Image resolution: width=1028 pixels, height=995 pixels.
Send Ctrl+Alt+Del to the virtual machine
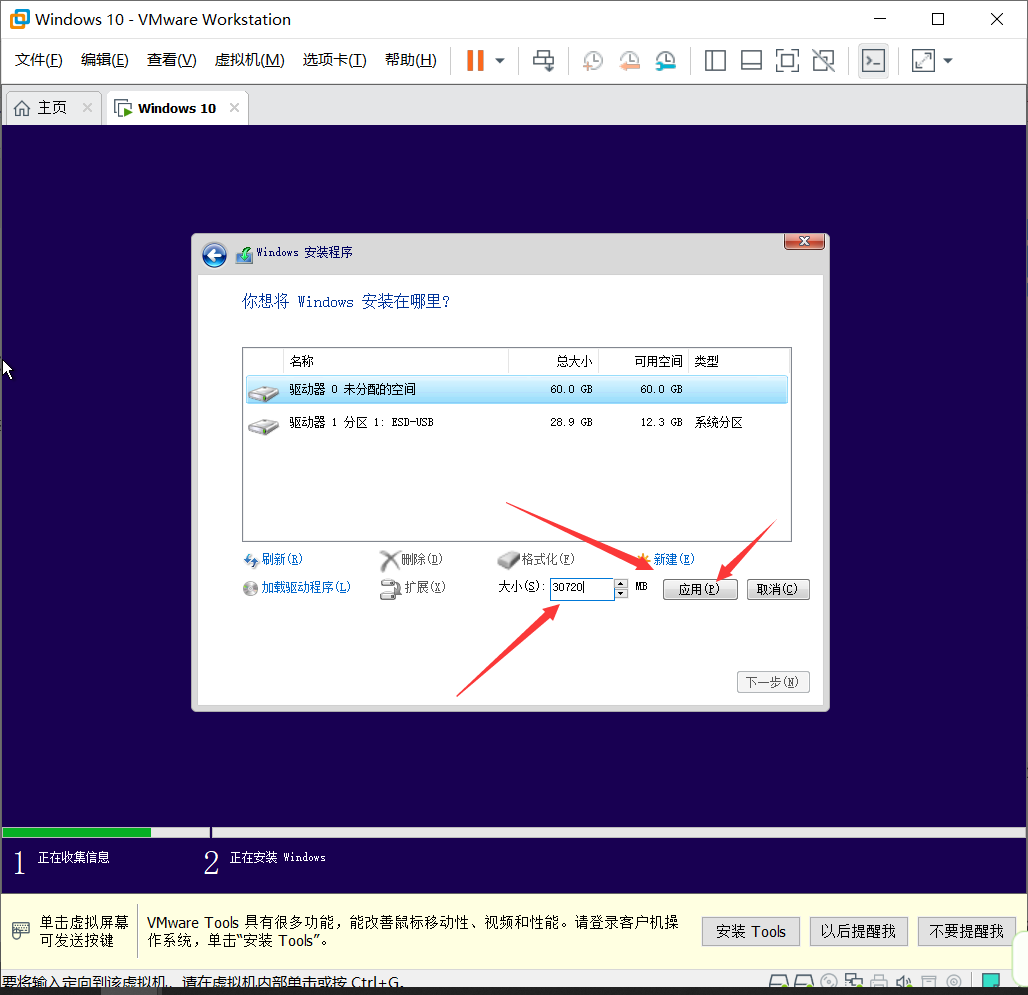point(543,60)
